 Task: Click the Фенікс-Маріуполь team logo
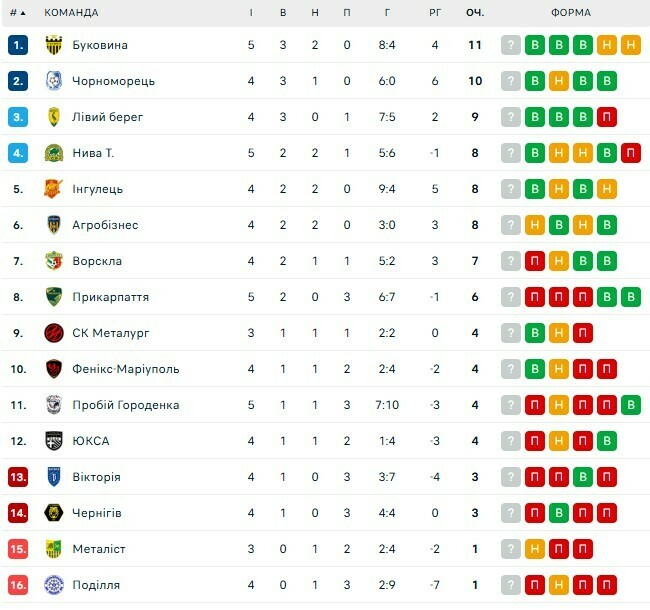pos(54,369)
